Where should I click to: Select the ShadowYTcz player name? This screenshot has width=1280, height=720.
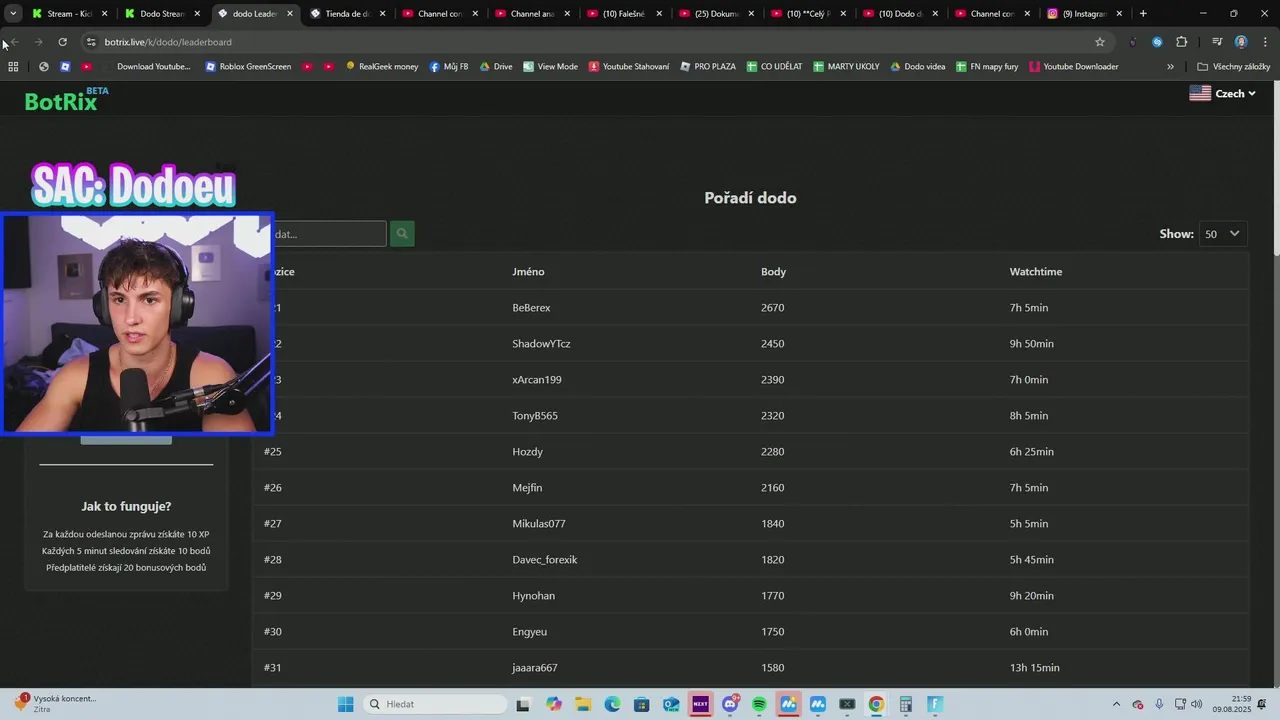[541, 344]
